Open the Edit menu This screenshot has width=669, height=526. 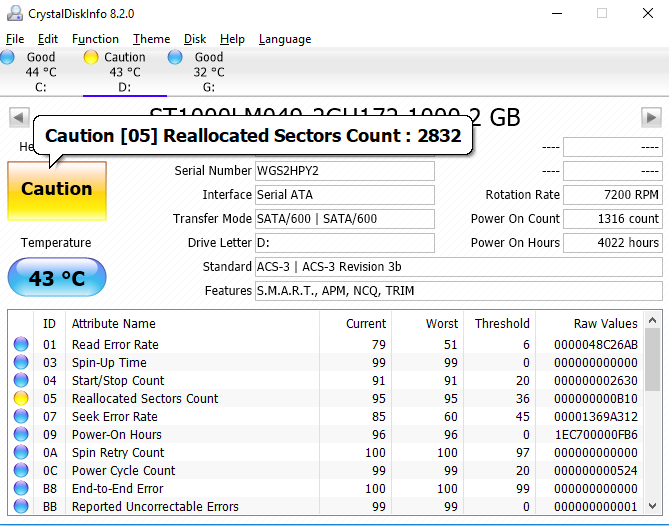coord(47,39)
